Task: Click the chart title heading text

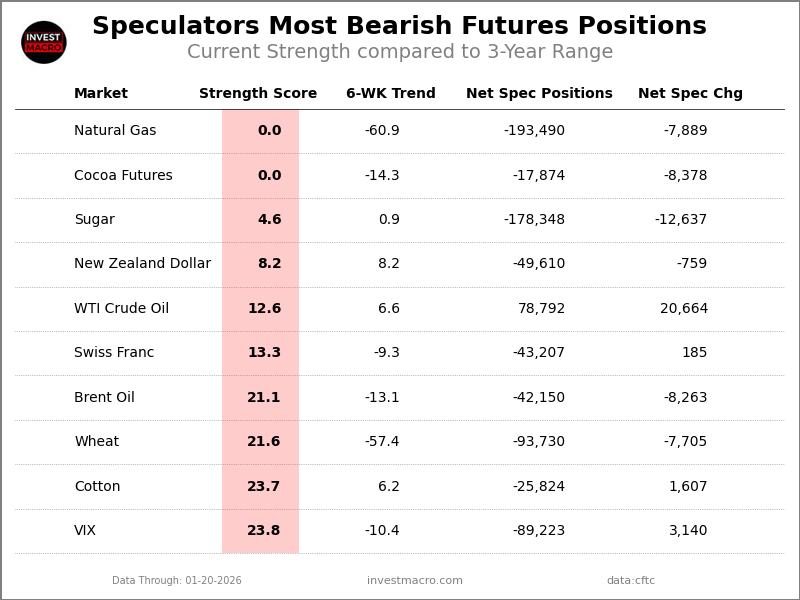Action: [x=399, y=27]
